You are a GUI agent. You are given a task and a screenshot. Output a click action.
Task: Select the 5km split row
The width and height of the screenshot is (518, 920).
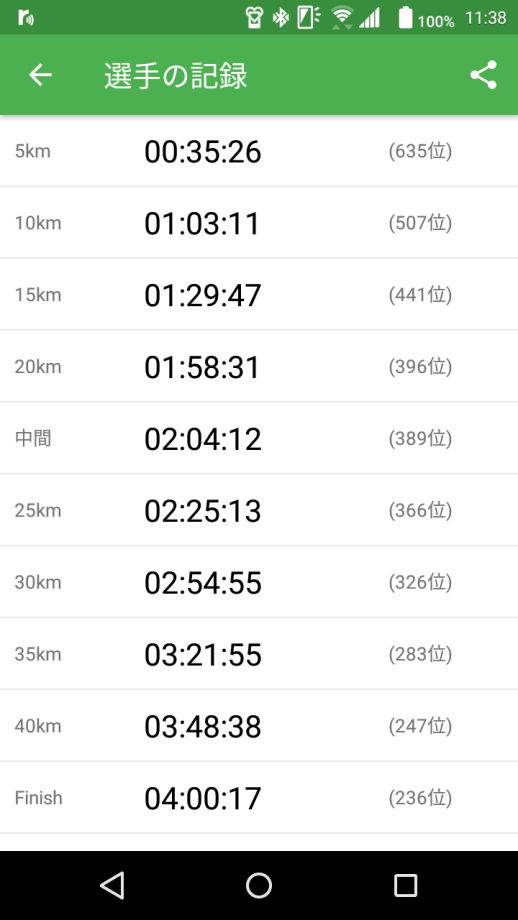coord(259,151)
